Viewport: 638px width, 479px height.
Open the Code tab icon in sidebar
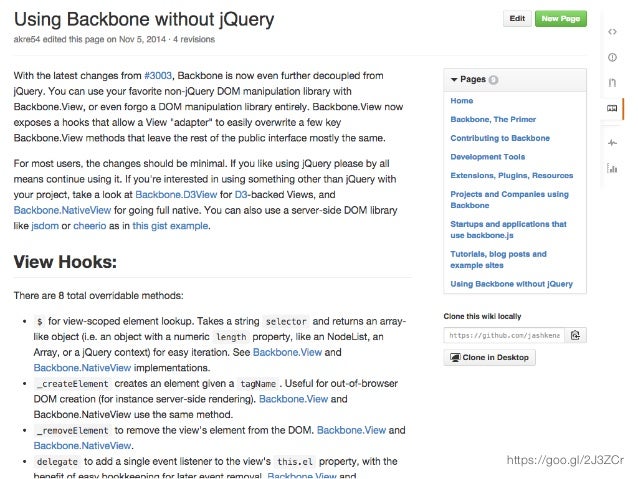[612, 31]
